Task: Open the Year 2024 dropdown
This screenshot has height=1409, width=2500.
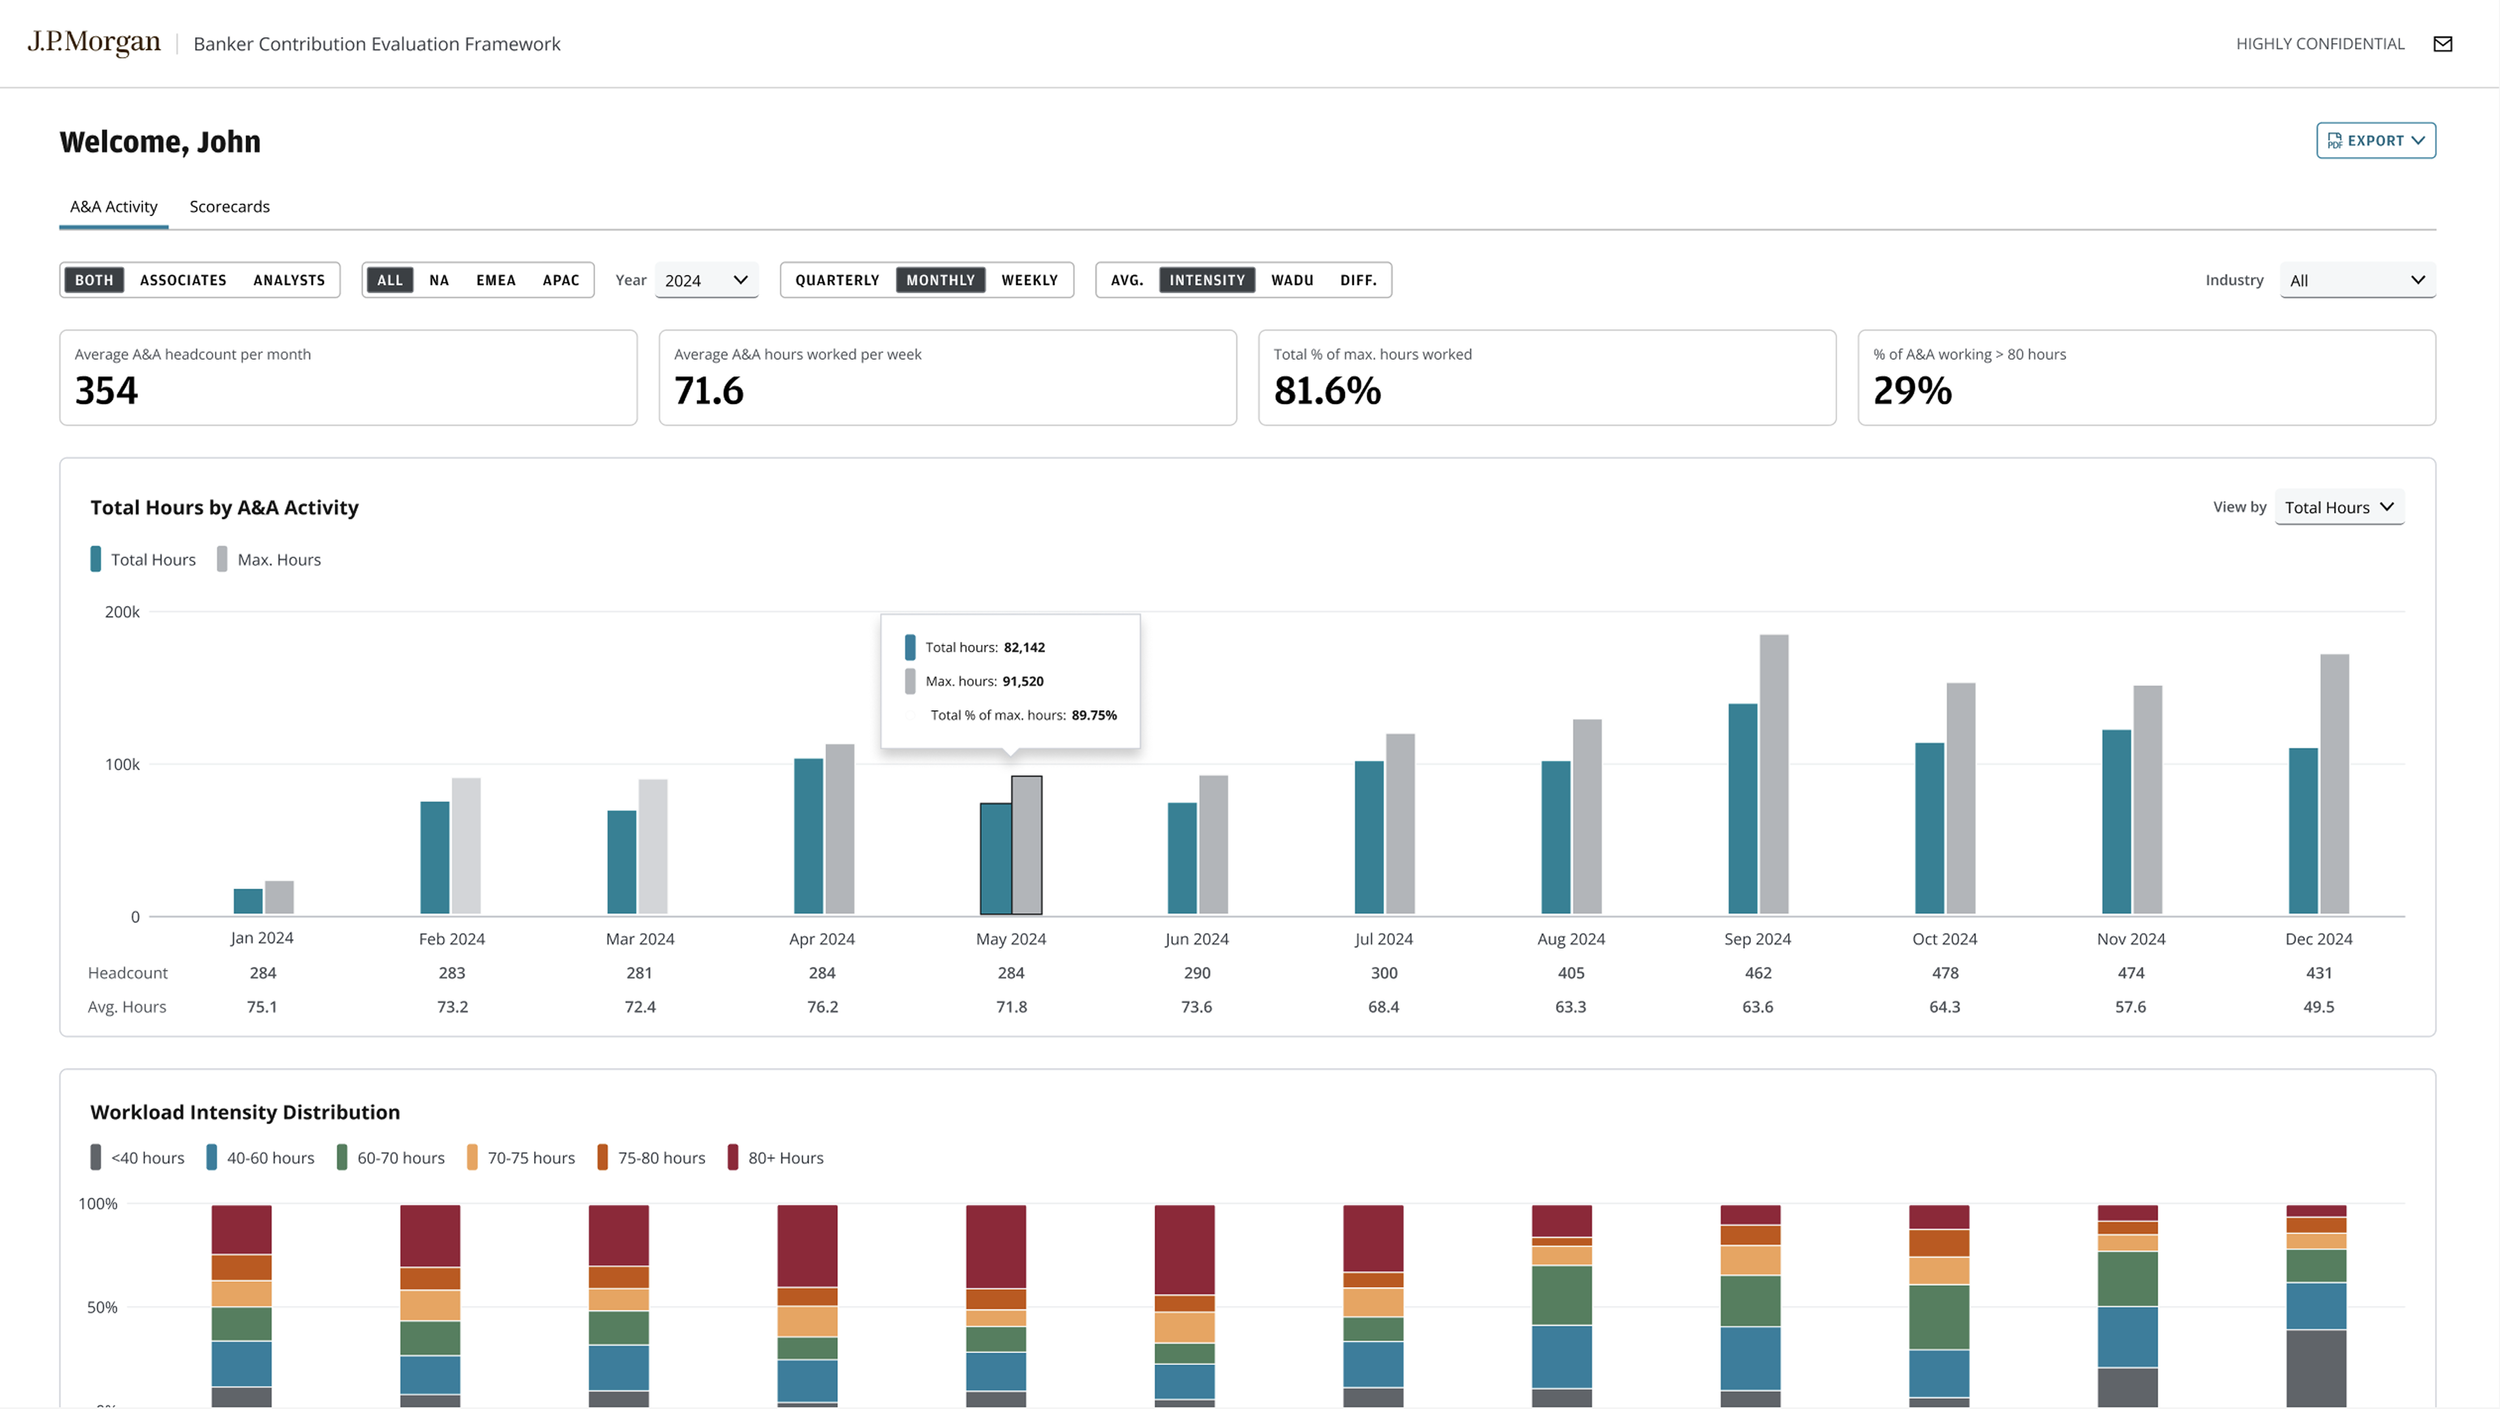Action: 706,280
